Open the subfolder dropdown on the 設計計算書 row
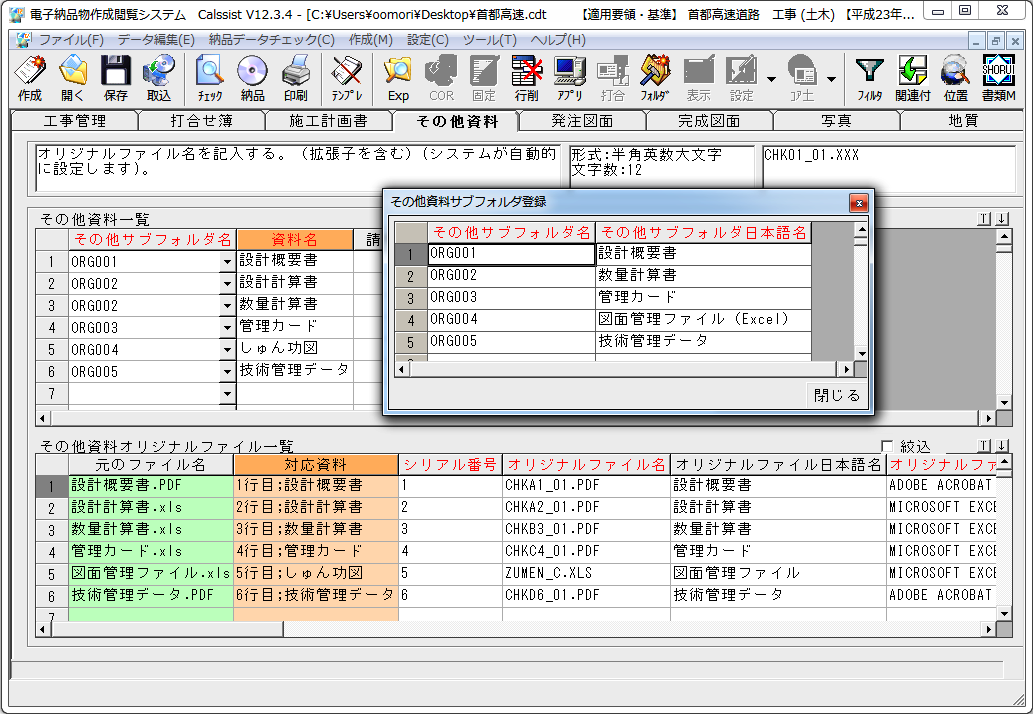Viewport: 1033px width, 714px height. (227, 284)
